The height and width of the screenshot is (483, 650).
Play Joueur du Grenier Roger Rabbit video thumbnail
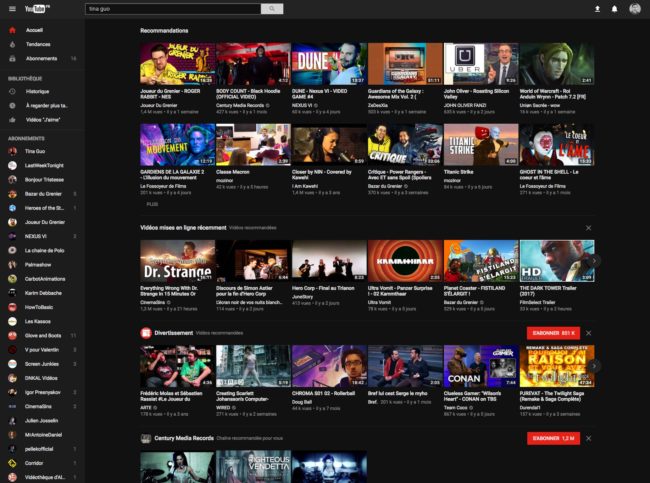(177, 63)
